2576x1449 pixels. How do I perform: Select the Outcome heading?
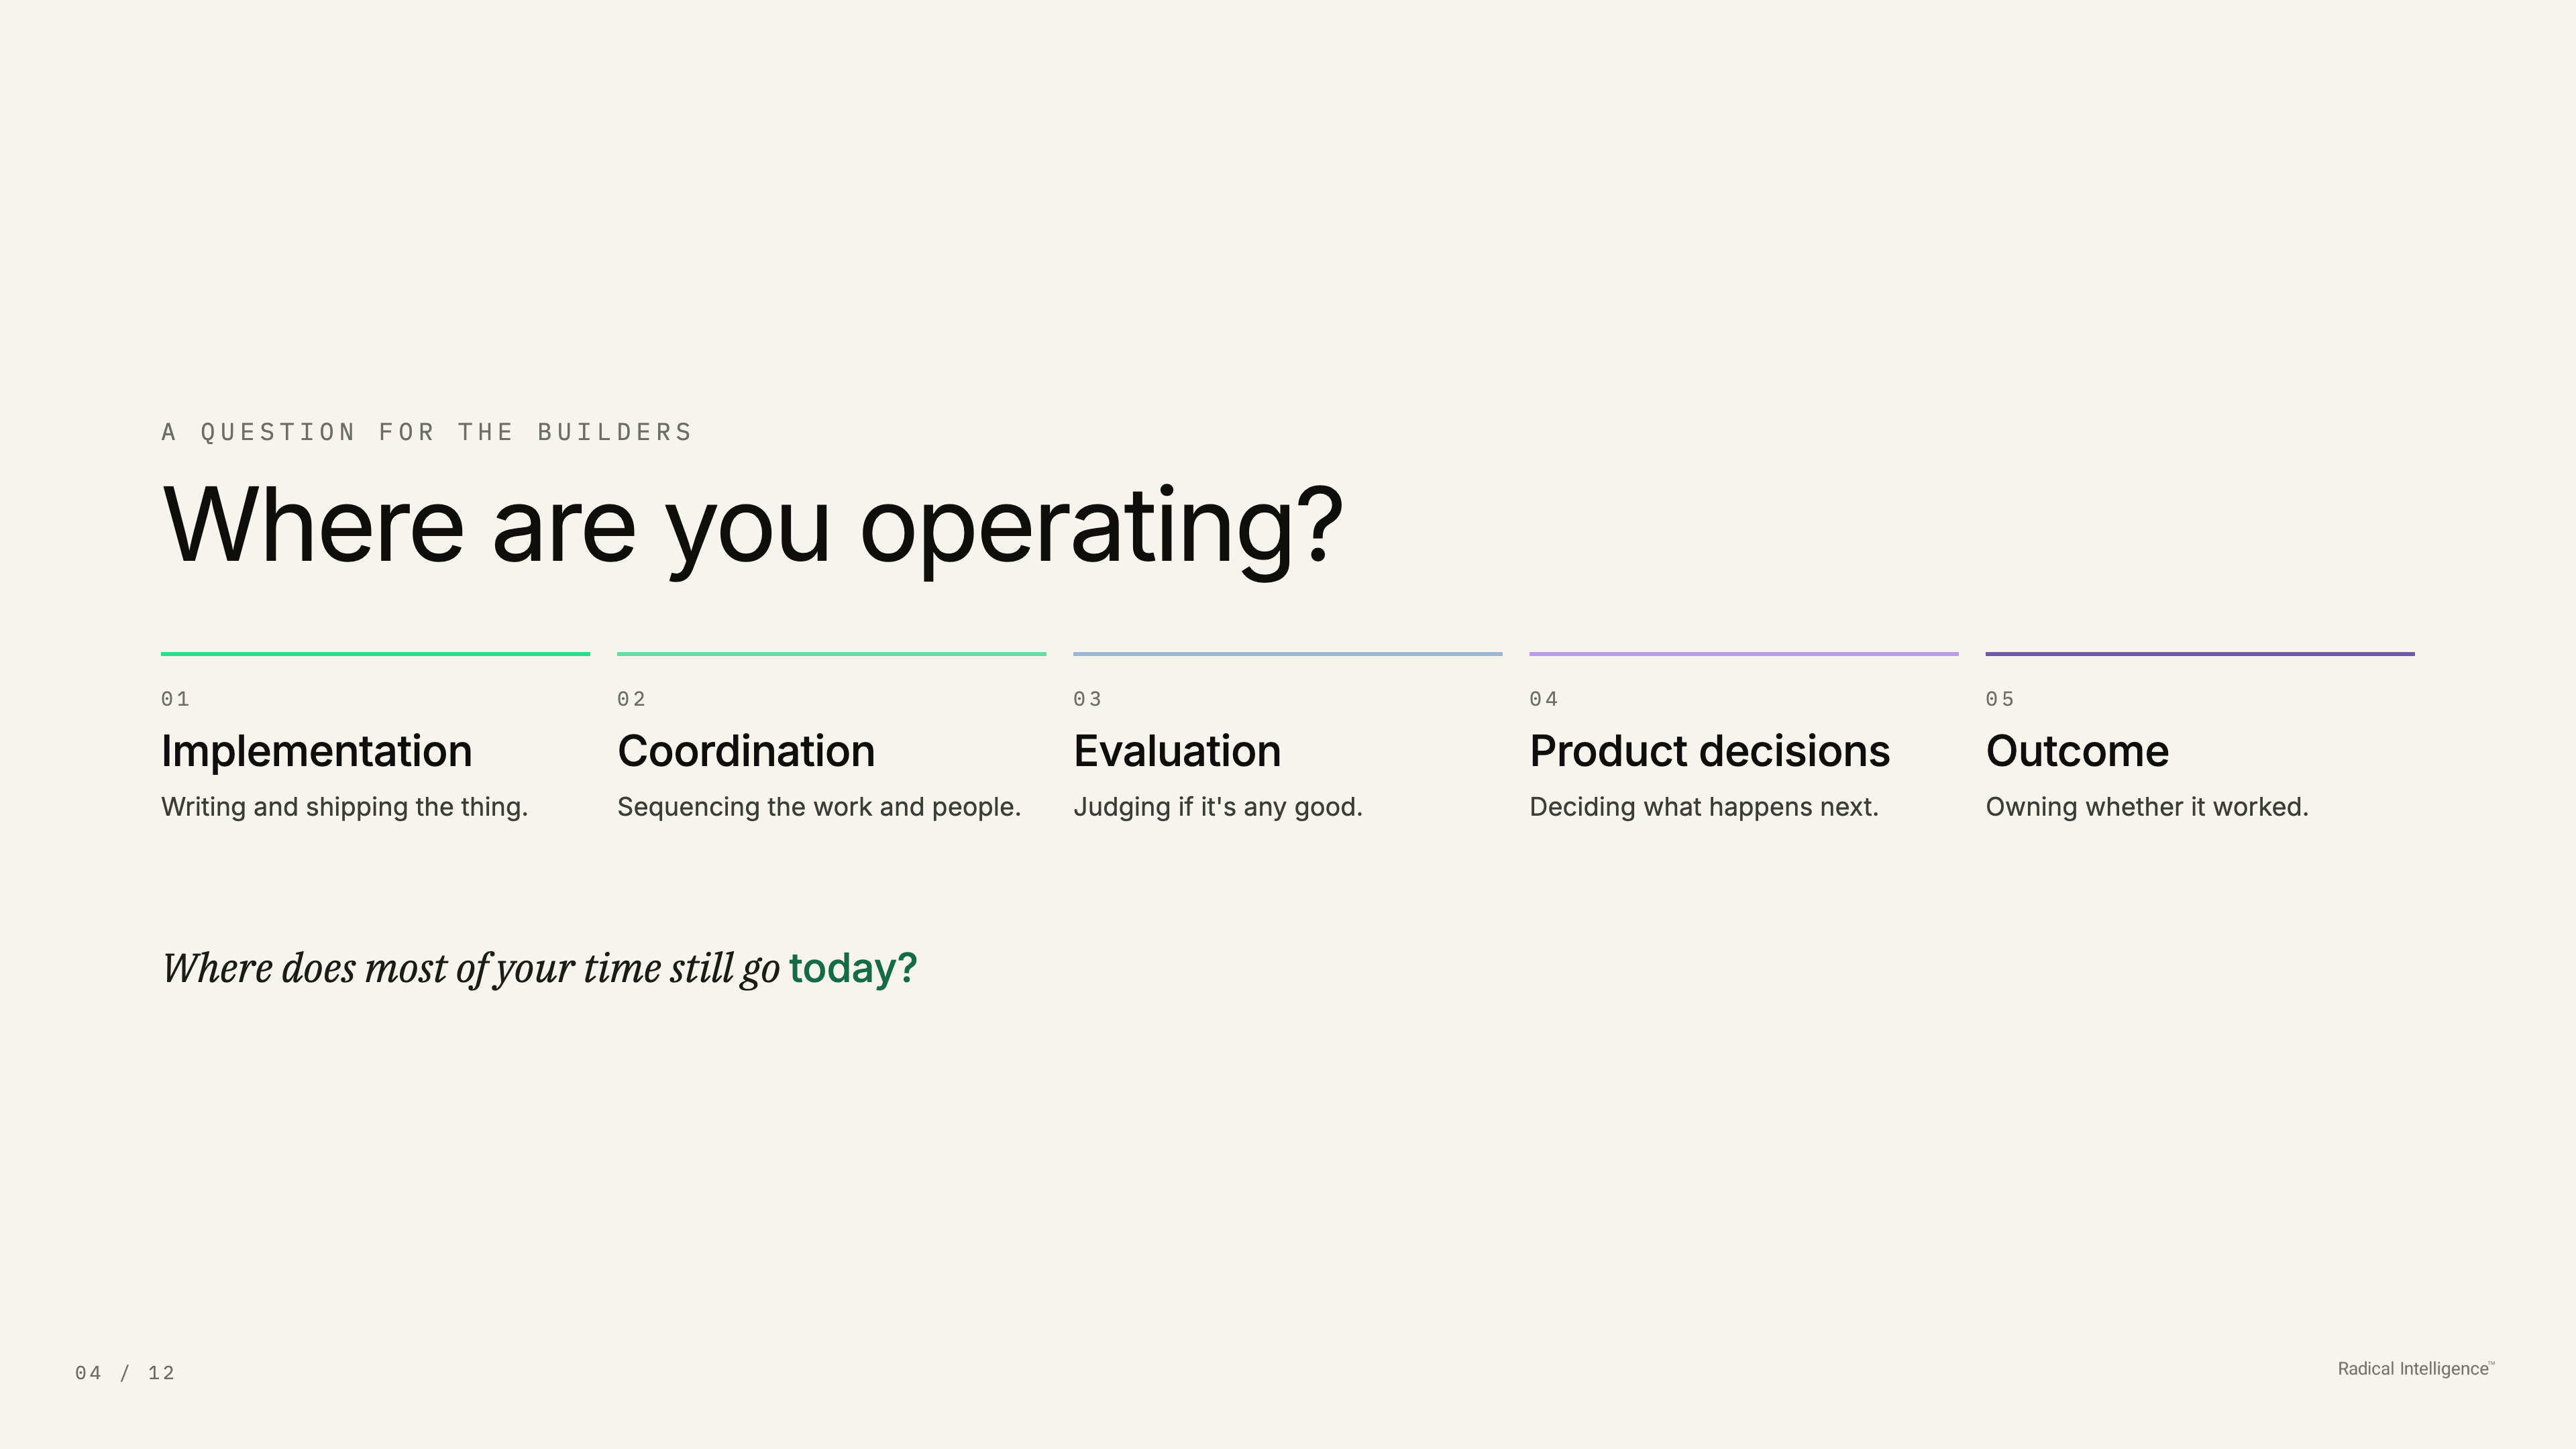coord(2077,751)
